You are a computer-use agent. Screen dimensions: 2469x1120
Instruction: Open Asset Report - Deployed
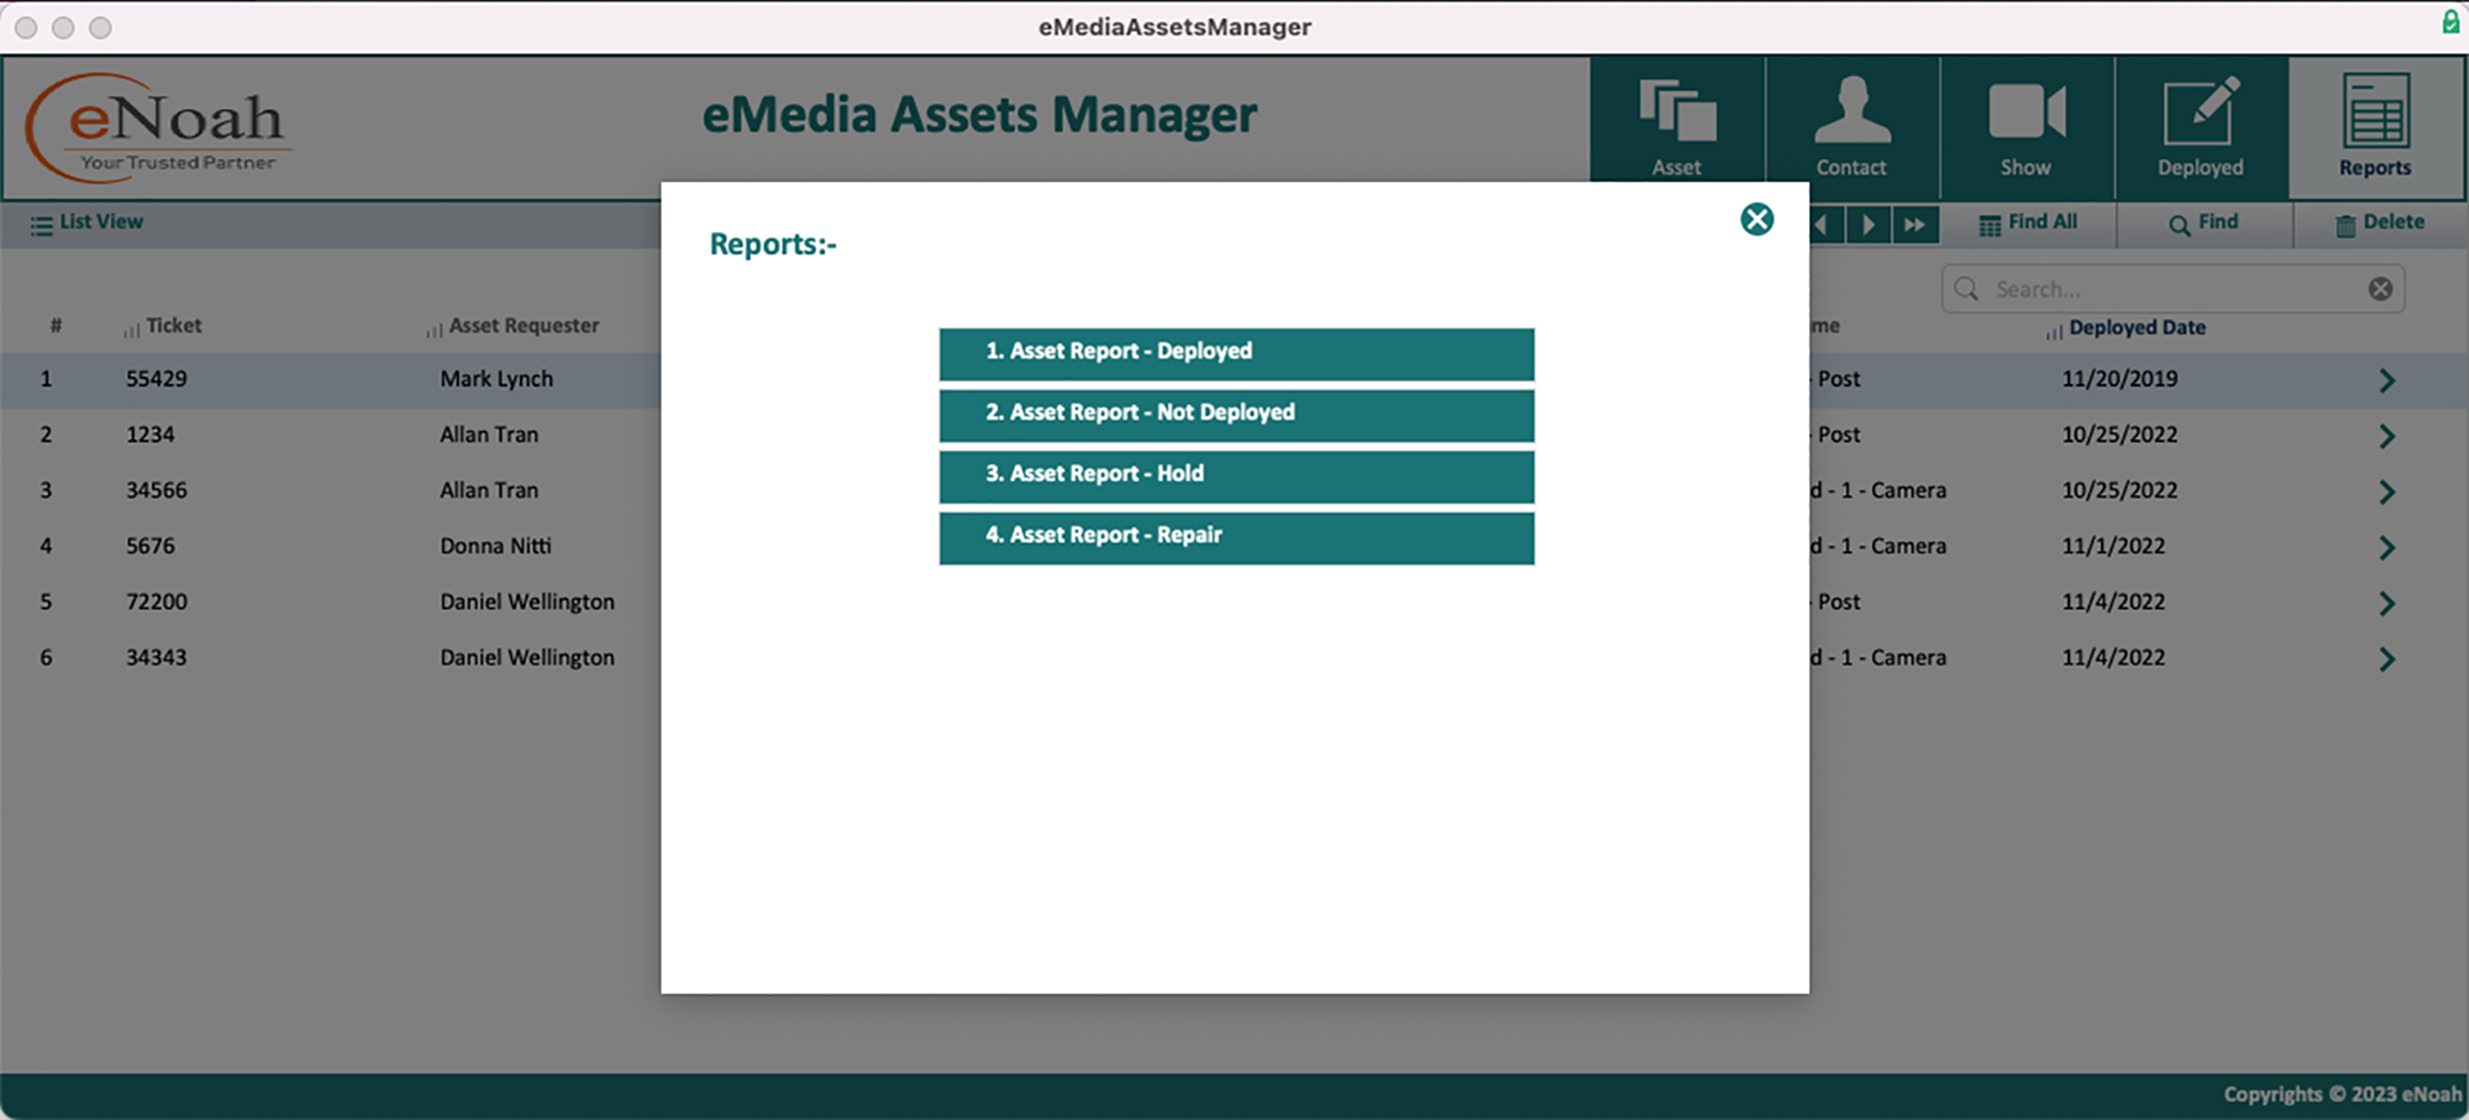1236,354
